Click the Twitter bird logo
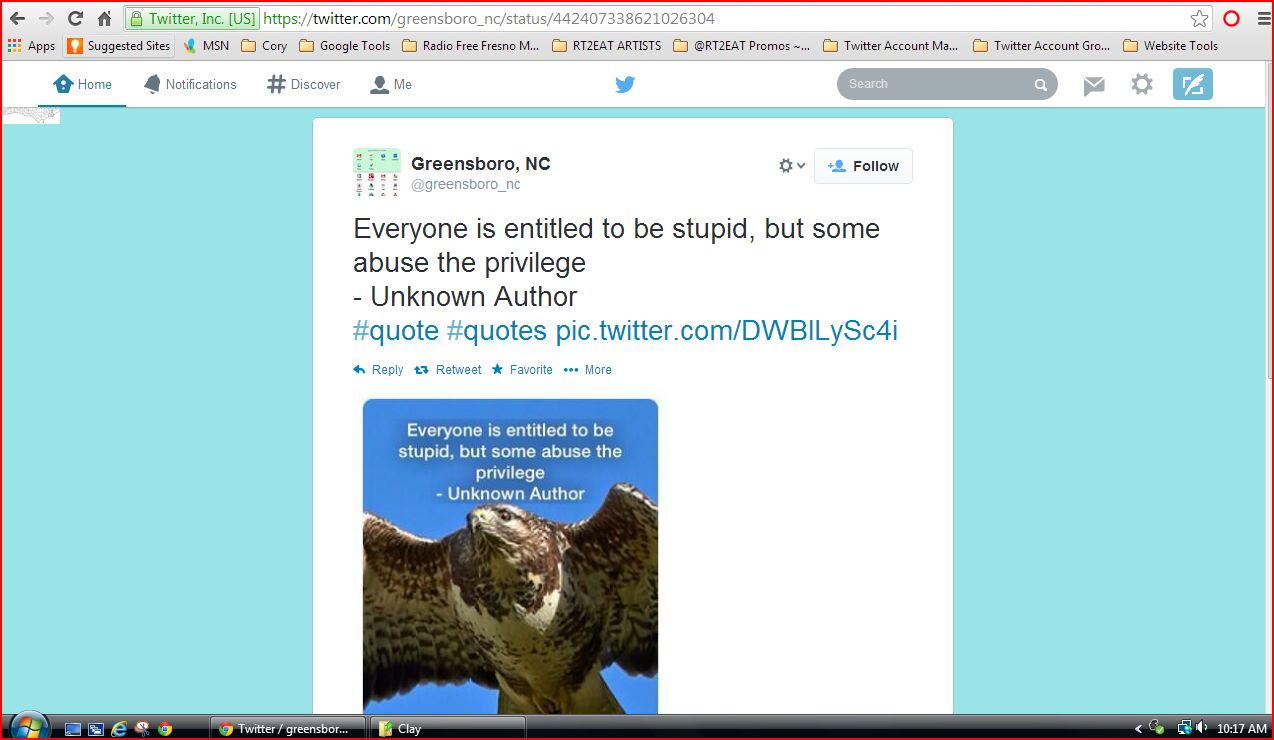Screen dimensions: 1274x740 pos(625,85)
